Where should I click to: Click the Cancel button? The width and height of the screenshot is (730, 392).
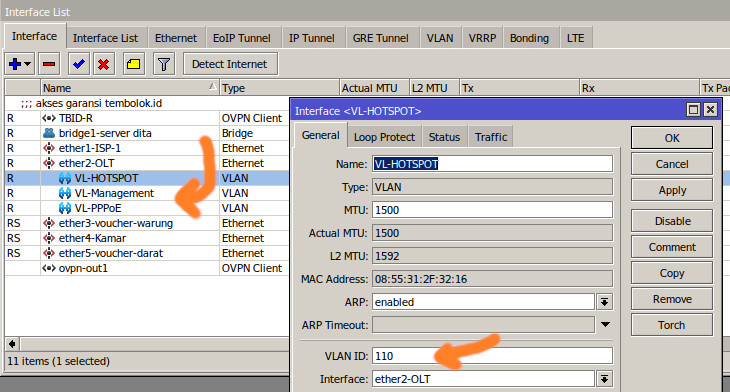click(672, 164)
